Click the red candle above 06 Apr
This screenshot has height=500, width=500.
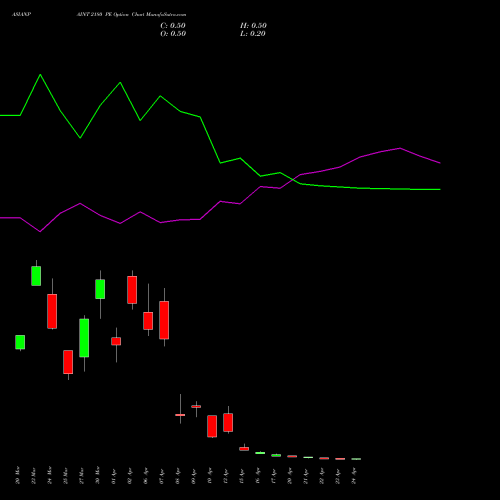pyautogui.click(x=148, y=321)
